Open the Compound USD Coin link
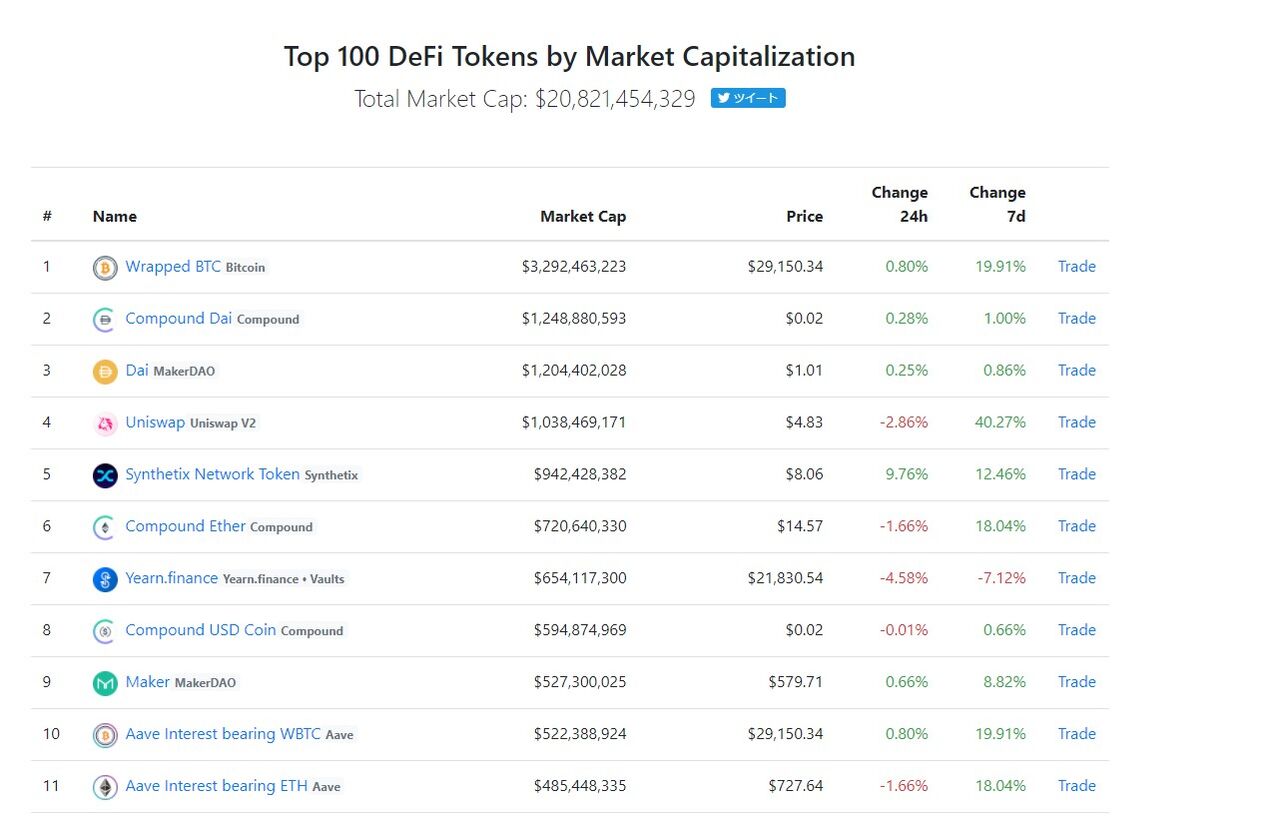This screenshot has width=1280, height=818. (x=200, y=630)
